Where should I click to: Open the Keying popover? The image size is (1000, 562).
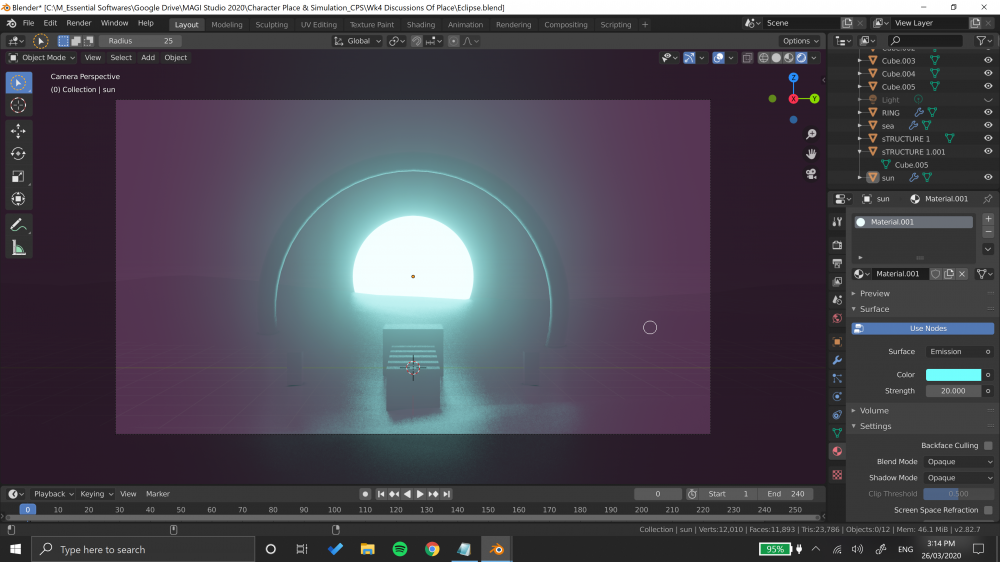click(x=96, y=494)
